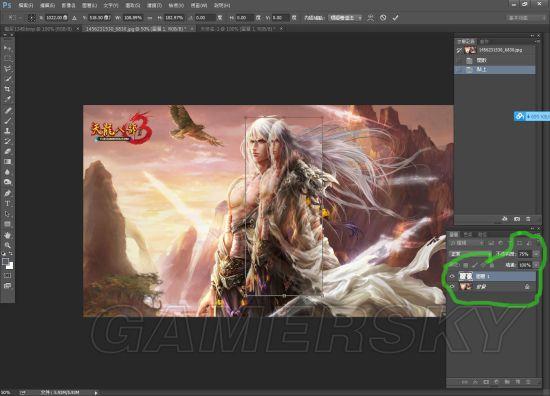Click the W width percentage field
The height and width of the screenshot is (396, 550).
click(x=133, y=18)
